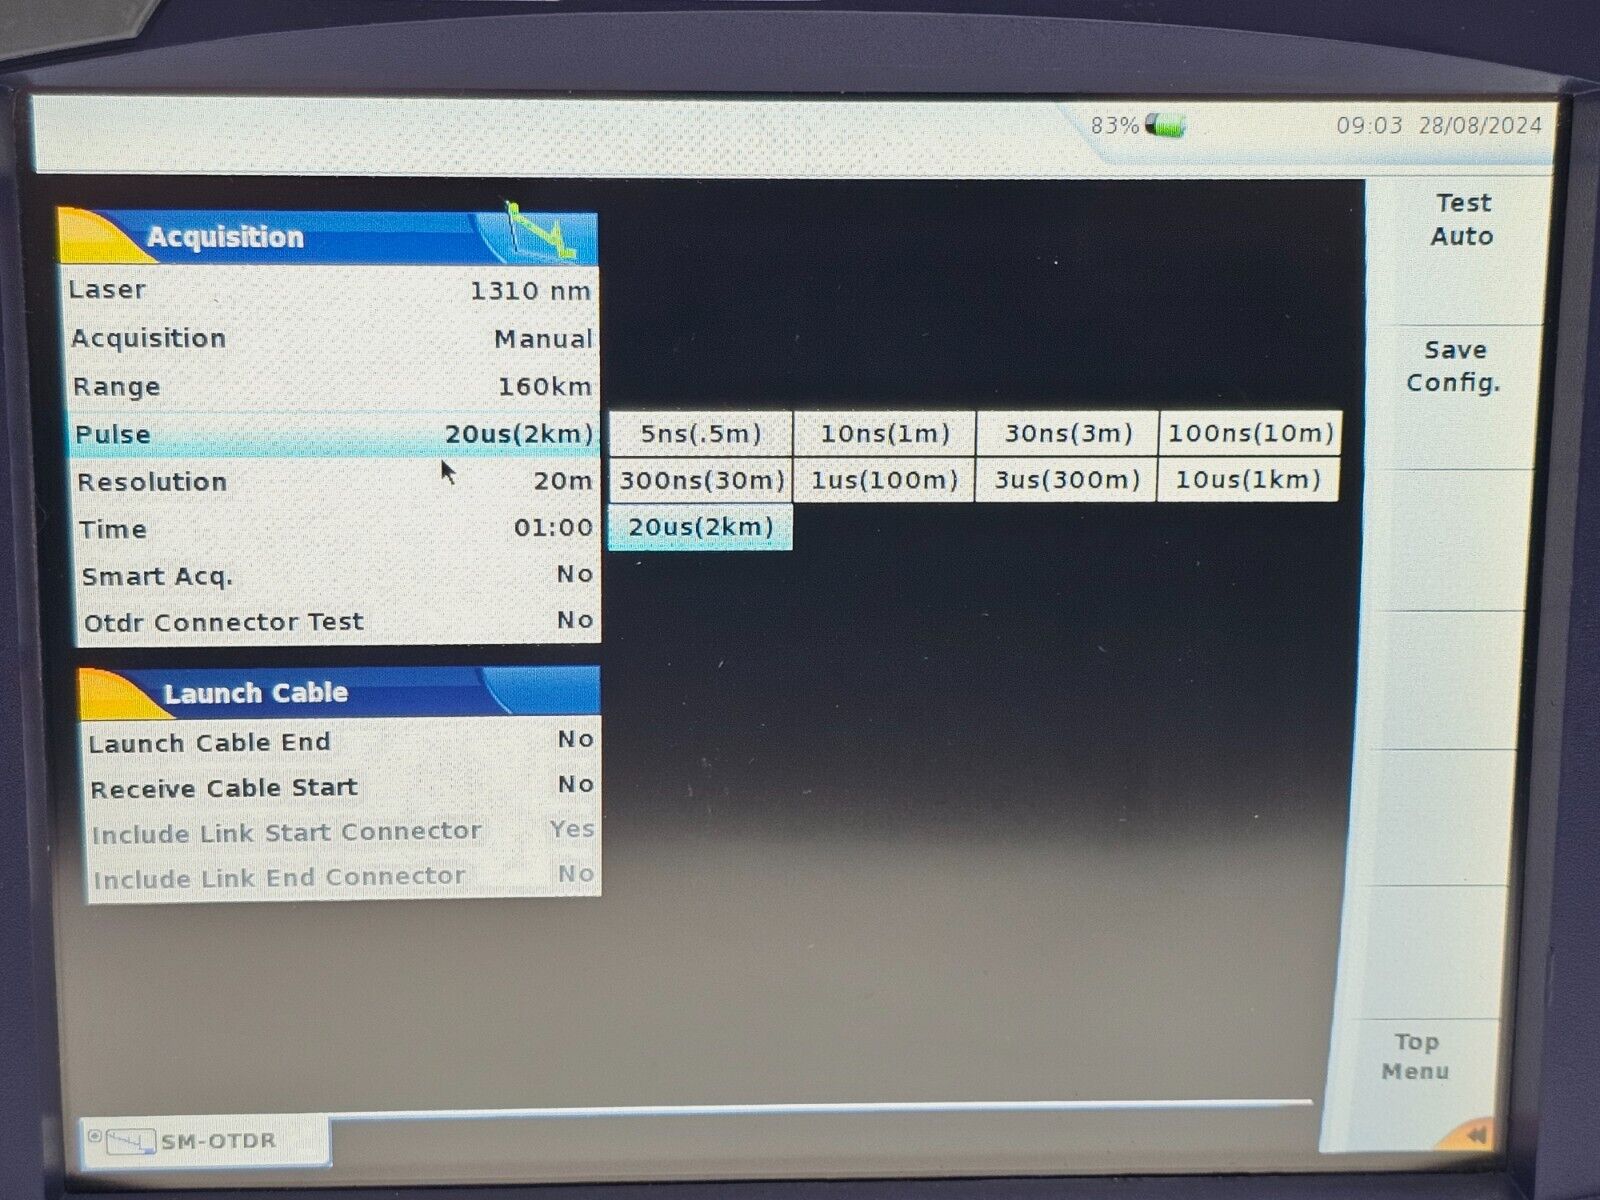Click the Time 01:00 field
1600x1200 pixels.
point(335,528)
